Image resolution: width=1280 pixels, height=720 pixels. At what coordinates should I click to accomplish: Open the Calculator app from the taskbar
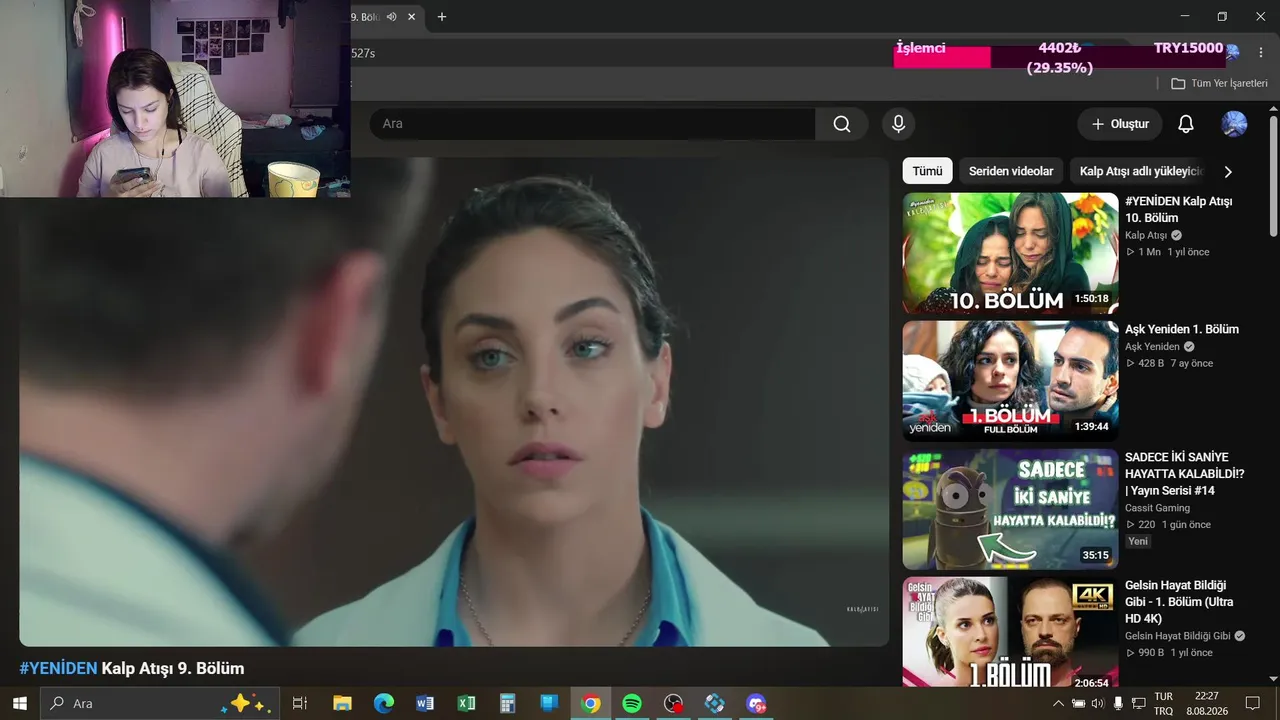click(508, 703)
